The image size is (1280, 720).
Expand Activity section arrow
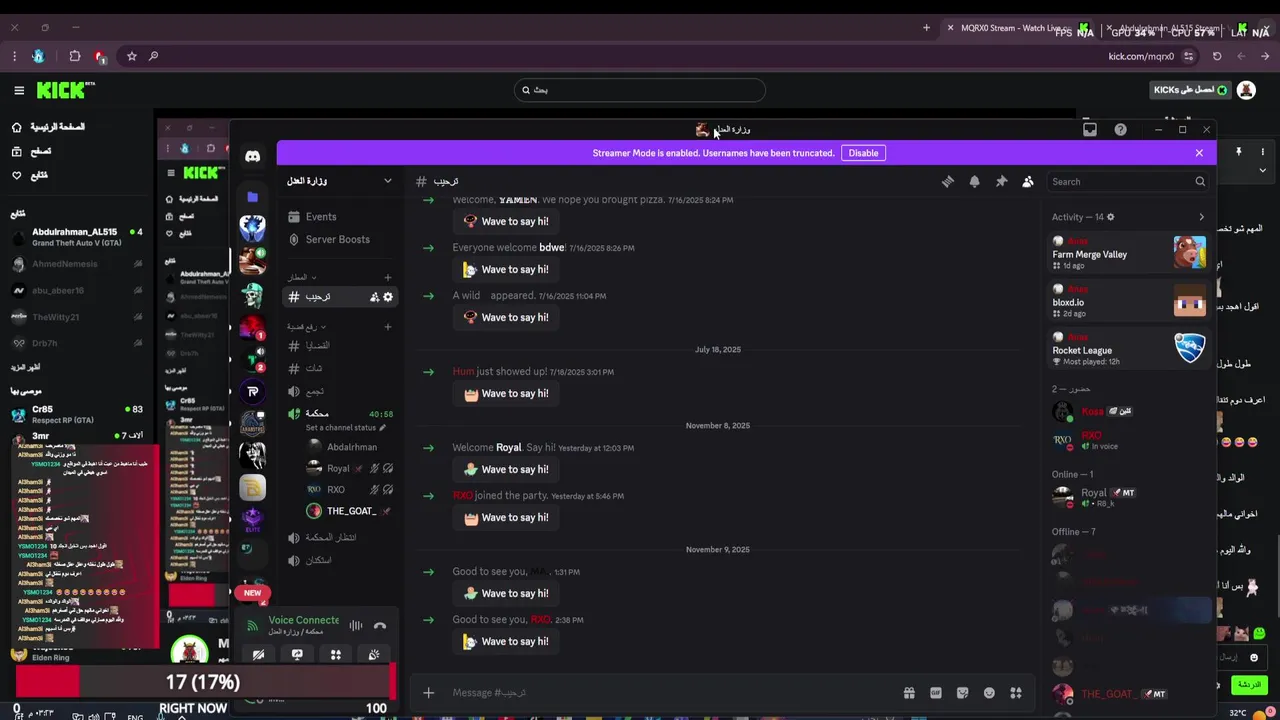(1201, 217)
